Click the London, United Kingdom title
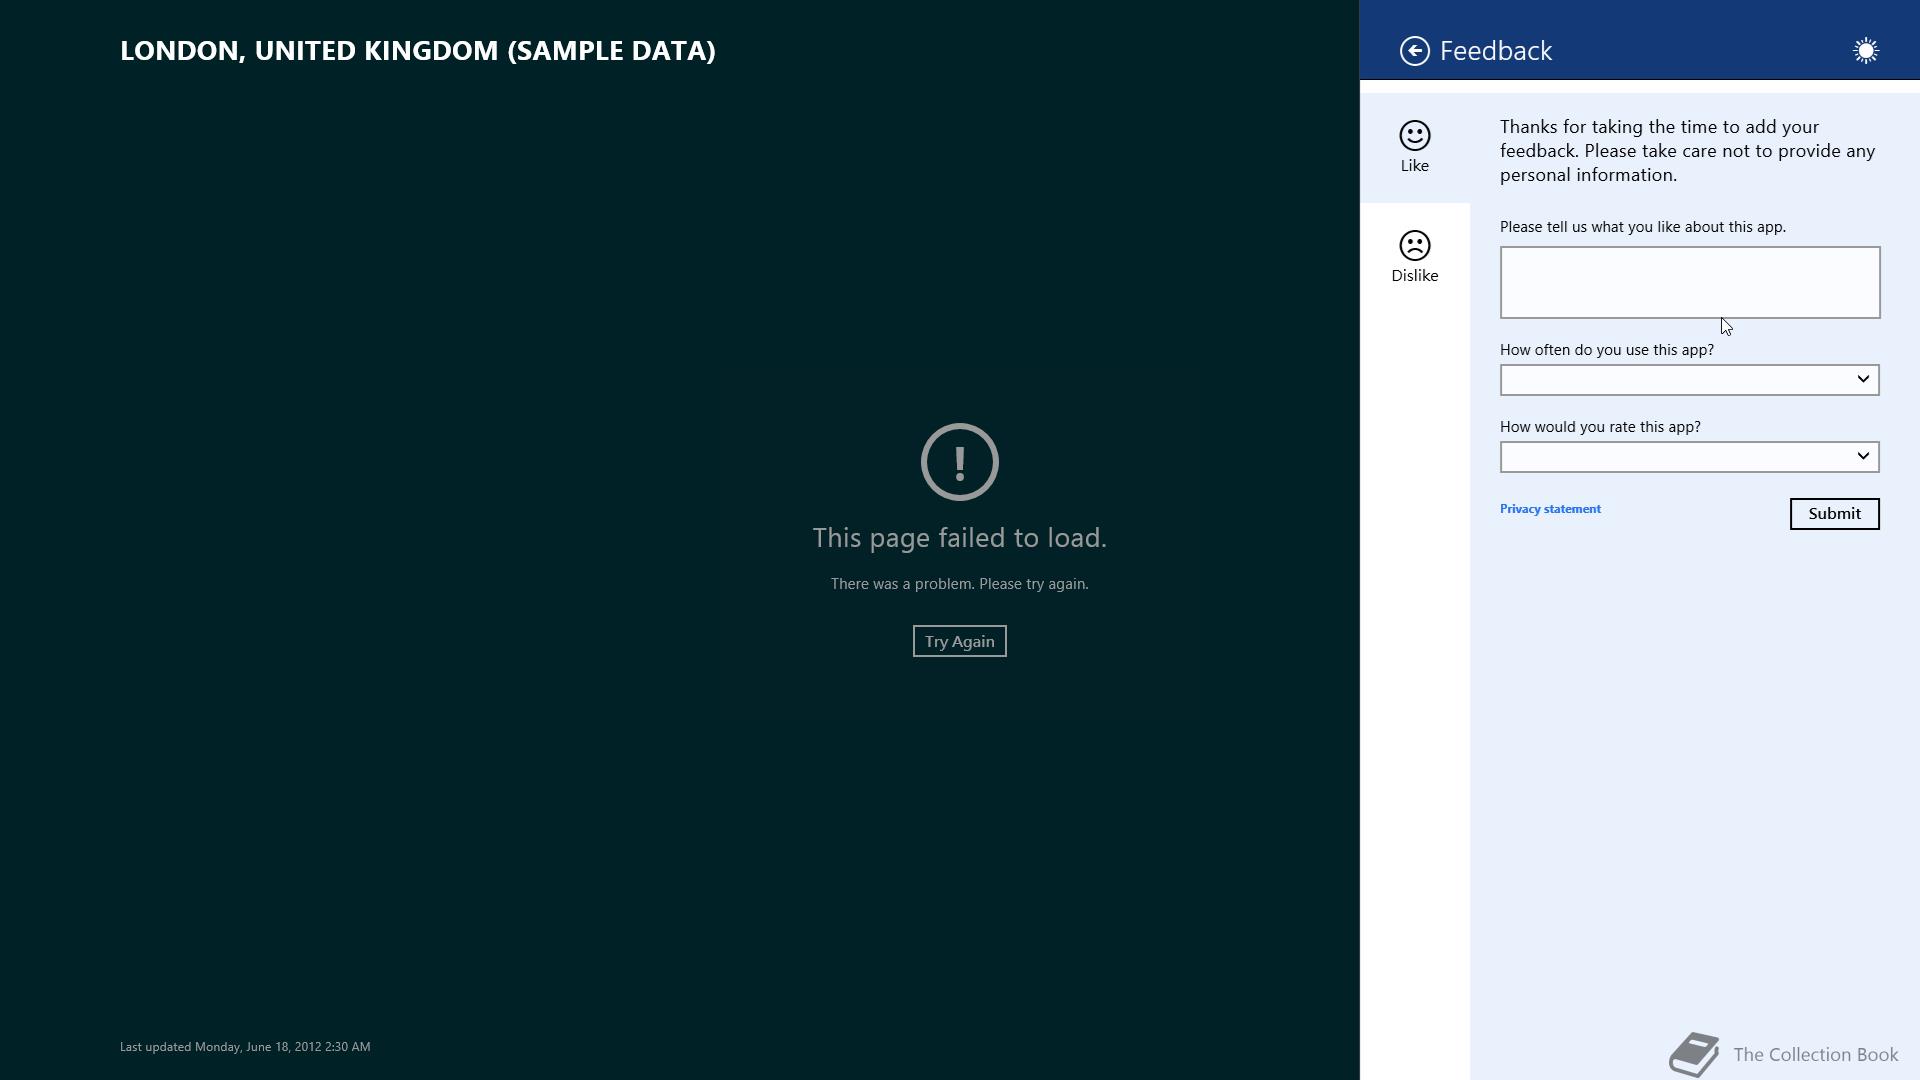 pos(418,51)
